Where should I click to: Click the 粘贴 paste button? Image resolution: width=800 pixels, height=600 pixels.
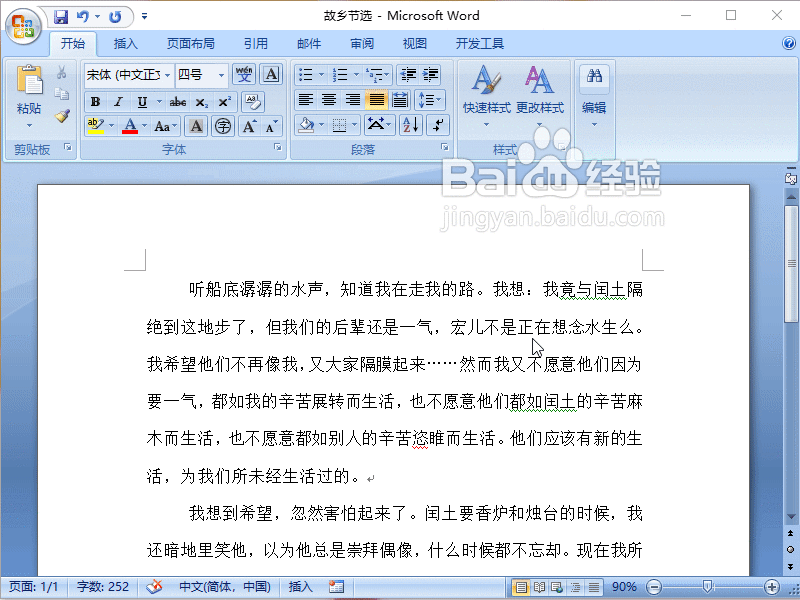(x=29, y=96)
